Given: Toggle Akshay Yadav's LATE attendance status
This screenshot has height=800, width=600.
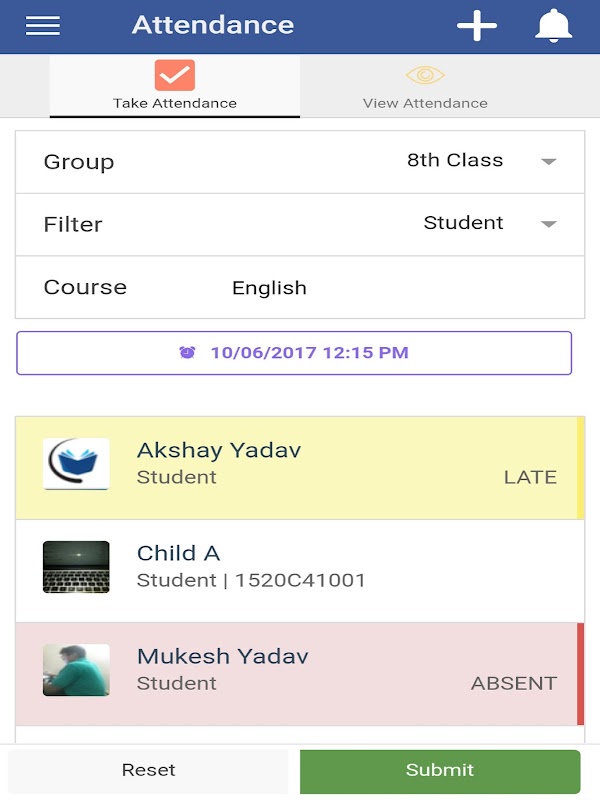Looking at the screenshot, I should (530, 477).
